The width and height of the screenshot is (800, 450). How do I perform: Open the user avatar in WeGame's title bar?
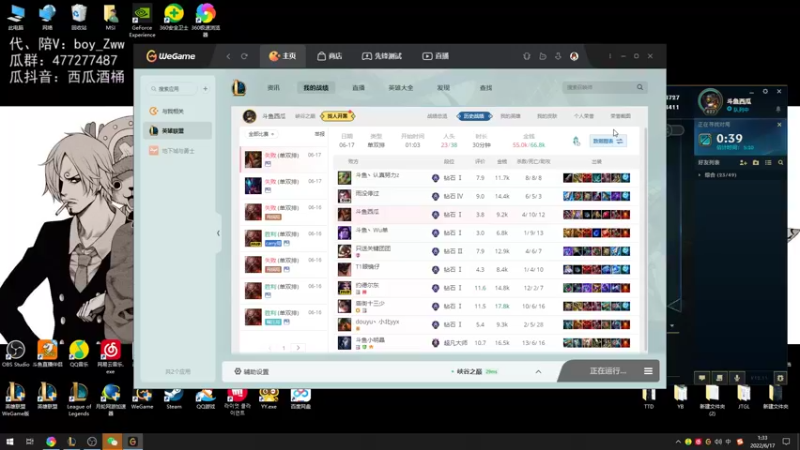click(x=574, y=56)
